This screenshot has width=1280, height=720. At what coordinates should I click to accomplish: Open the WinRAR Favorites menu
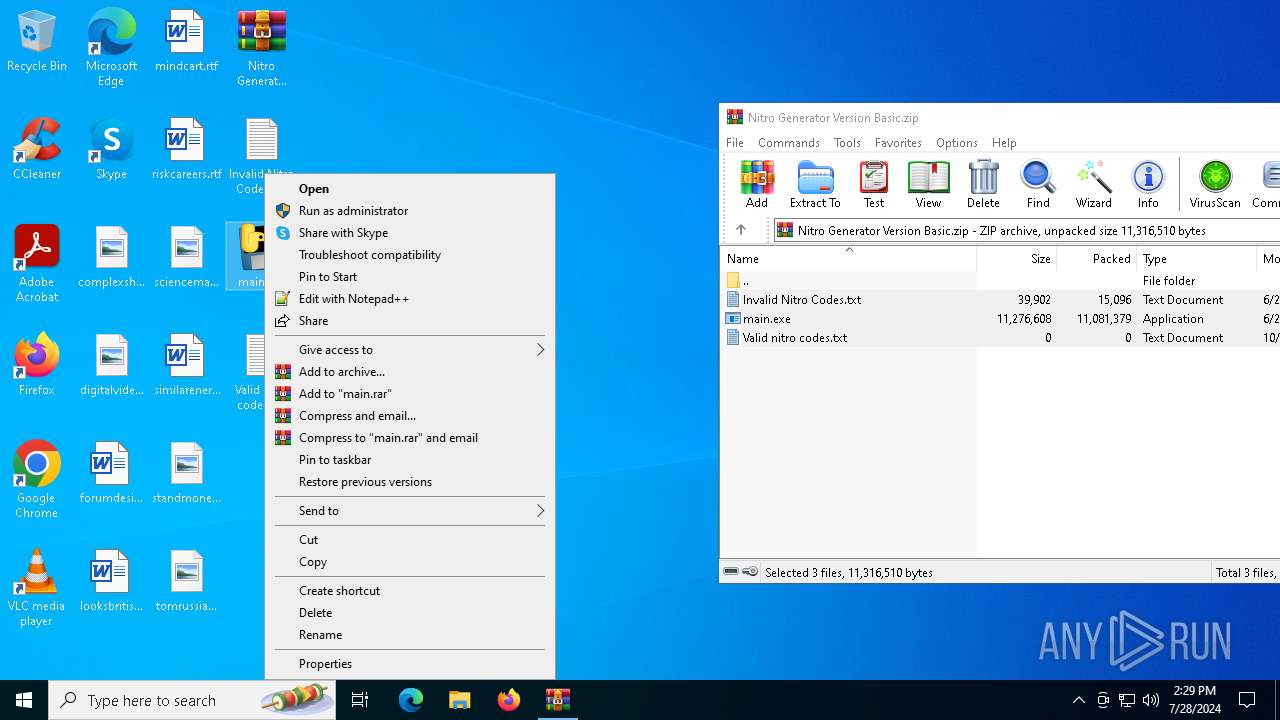(898, 143)
